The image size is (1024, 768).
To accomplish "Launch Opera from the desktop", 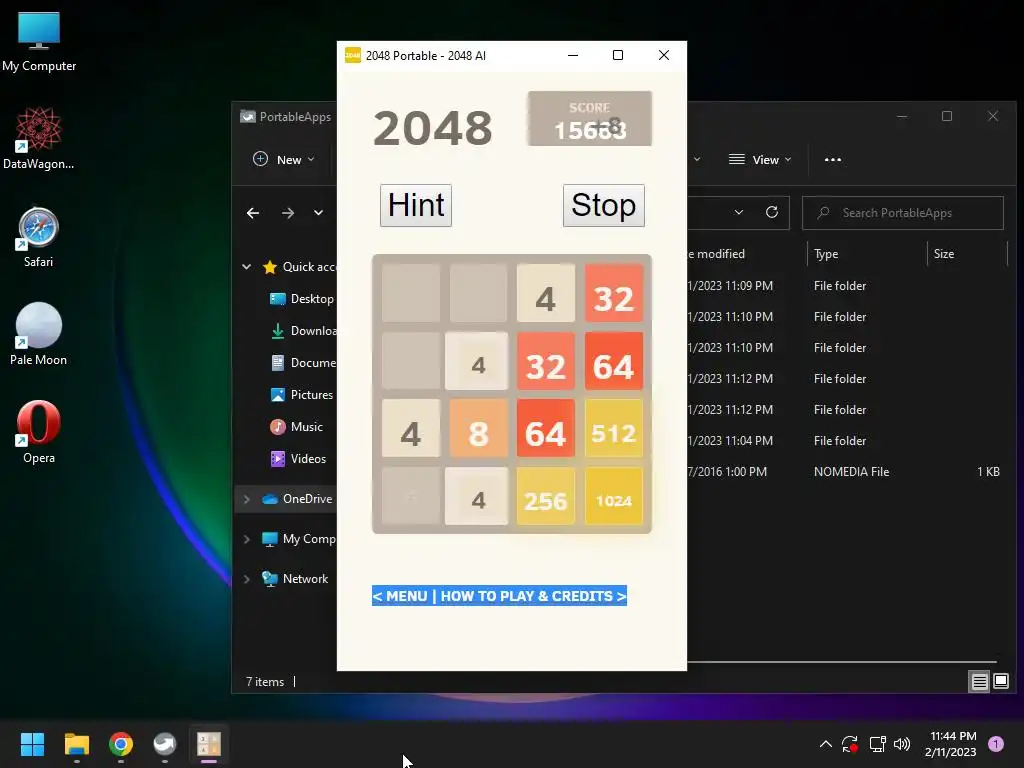I will pos(39,432).
